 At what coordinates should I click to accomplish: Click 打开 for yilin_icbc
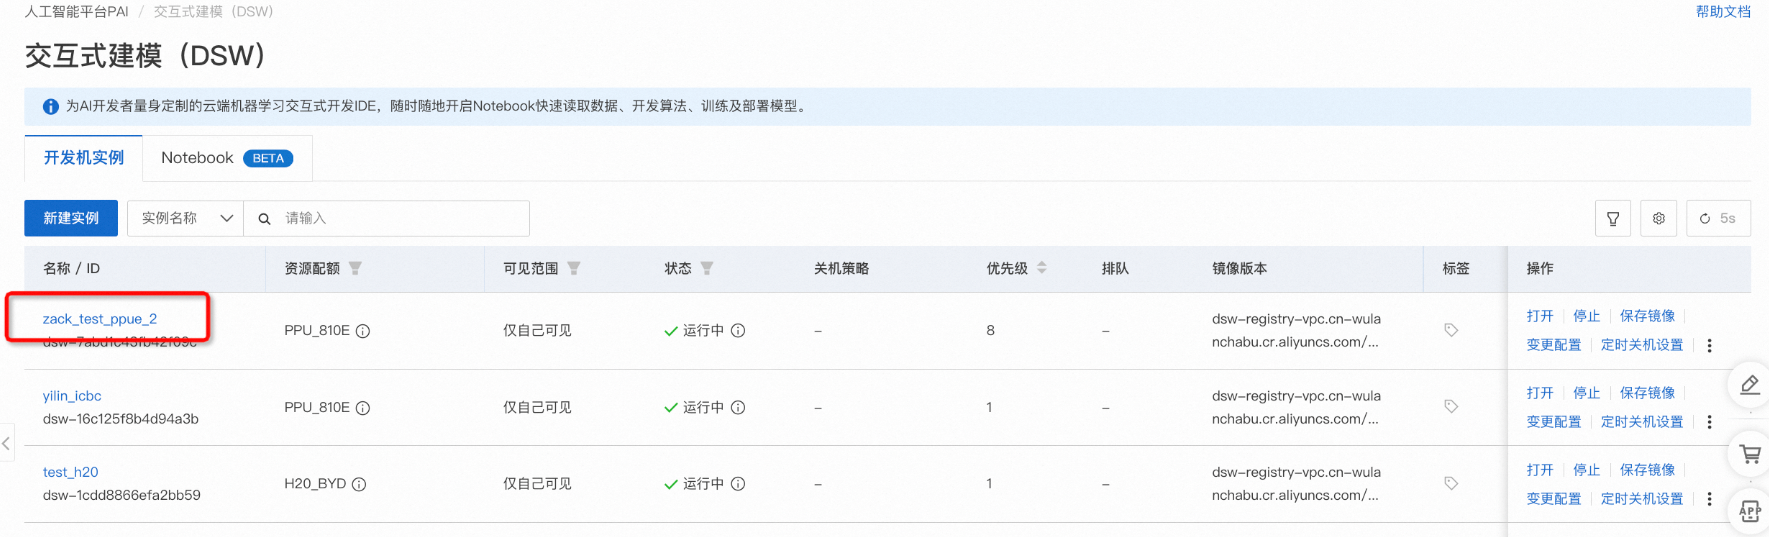point(1540,393)
